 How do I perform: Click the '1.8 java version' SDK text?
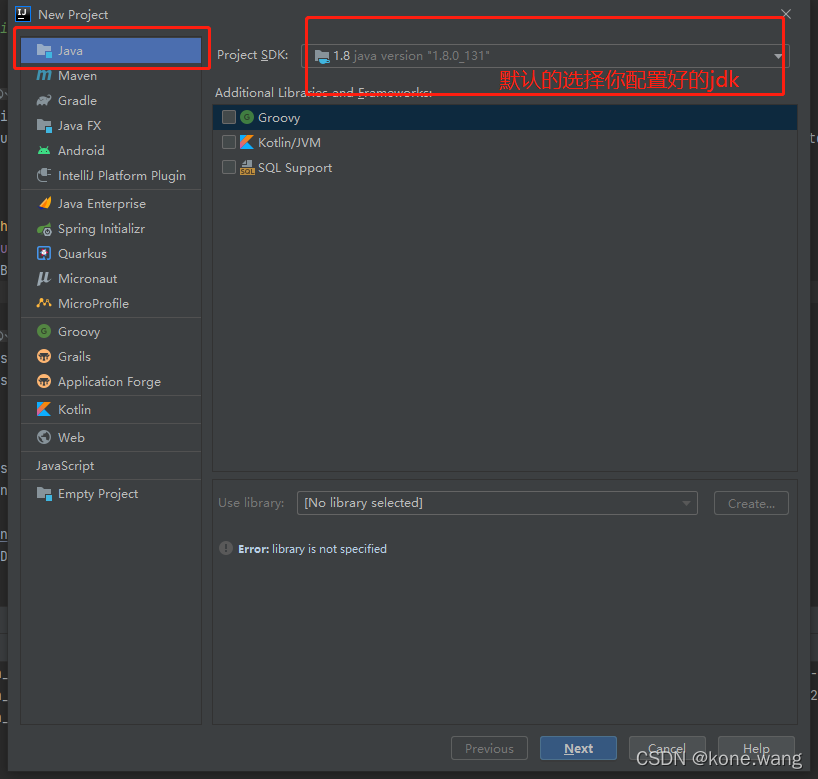tap(412, 56)
